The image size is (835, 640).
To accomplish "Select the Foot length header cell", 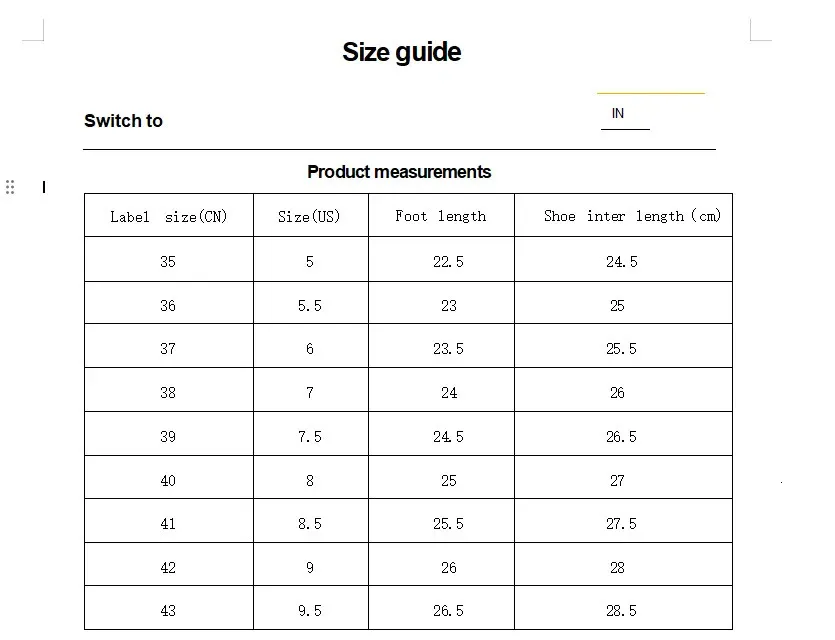I will (440, 216).
